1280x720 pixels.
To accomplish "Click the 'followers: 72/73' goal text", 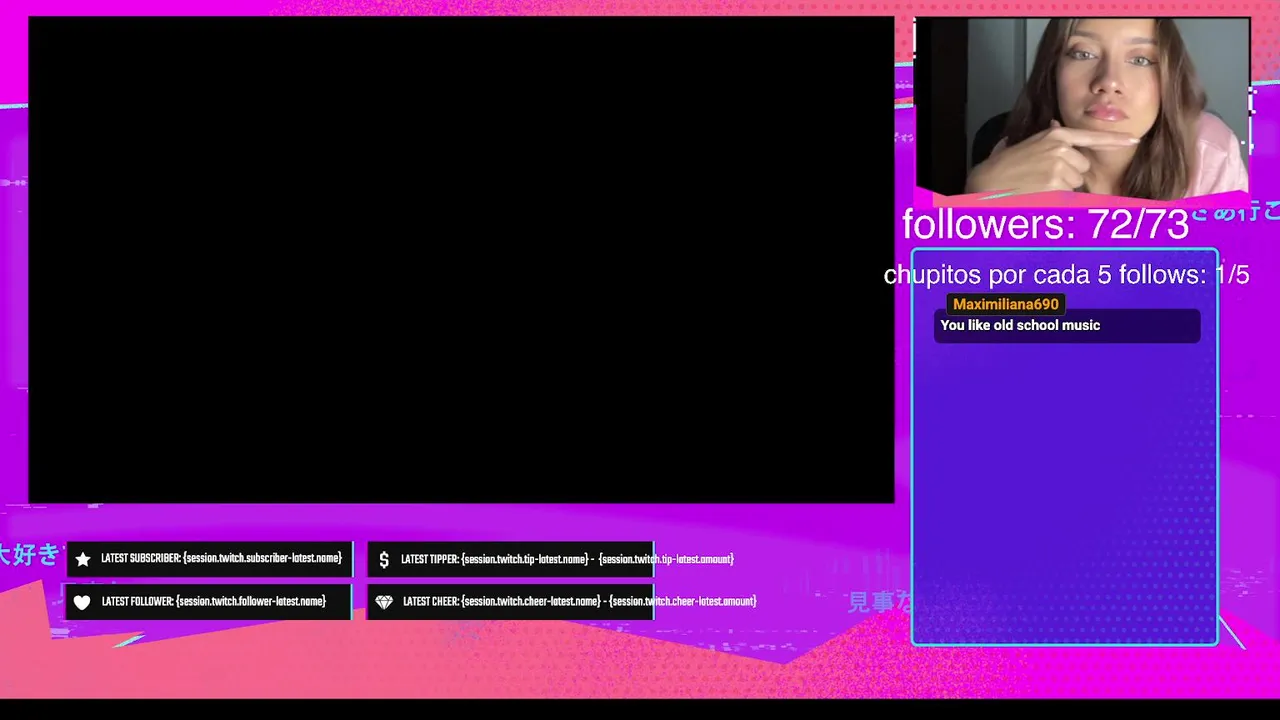I will click(x=1046, y=224).
